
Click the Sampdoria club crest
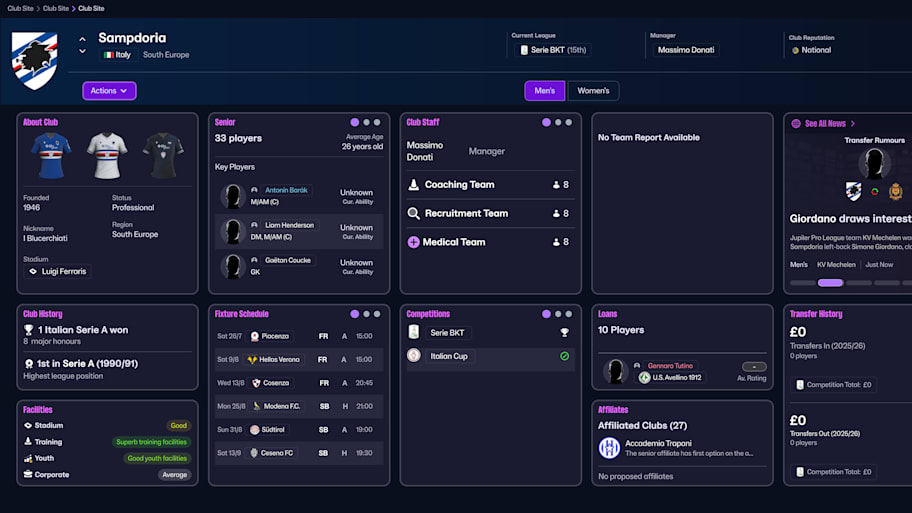pyautogui.click(x=34, y=60)
